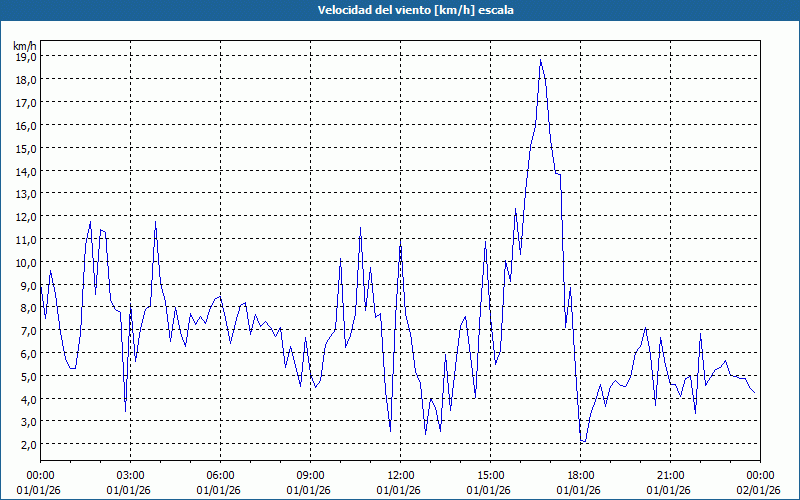Select the 12:00 time label
This screenshot has height=500, width=800.
click(x=400, y=475)
